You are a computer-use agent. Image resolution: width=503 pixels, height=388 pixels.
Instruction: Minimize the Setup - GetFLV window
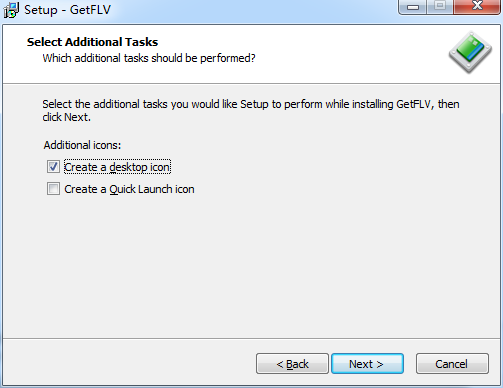pos(413,7)
